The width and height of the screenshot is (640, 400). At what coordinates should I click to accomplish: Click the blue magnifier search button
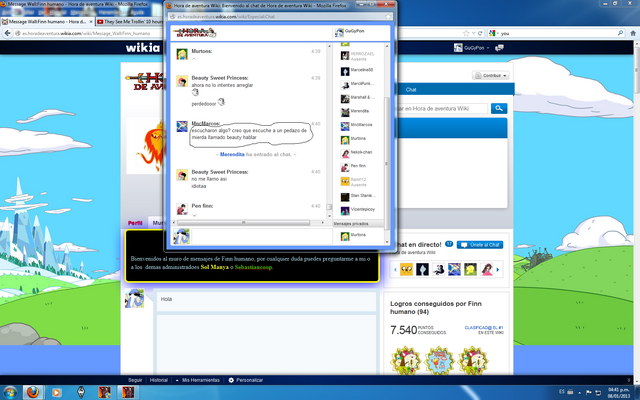pos(499,108)
